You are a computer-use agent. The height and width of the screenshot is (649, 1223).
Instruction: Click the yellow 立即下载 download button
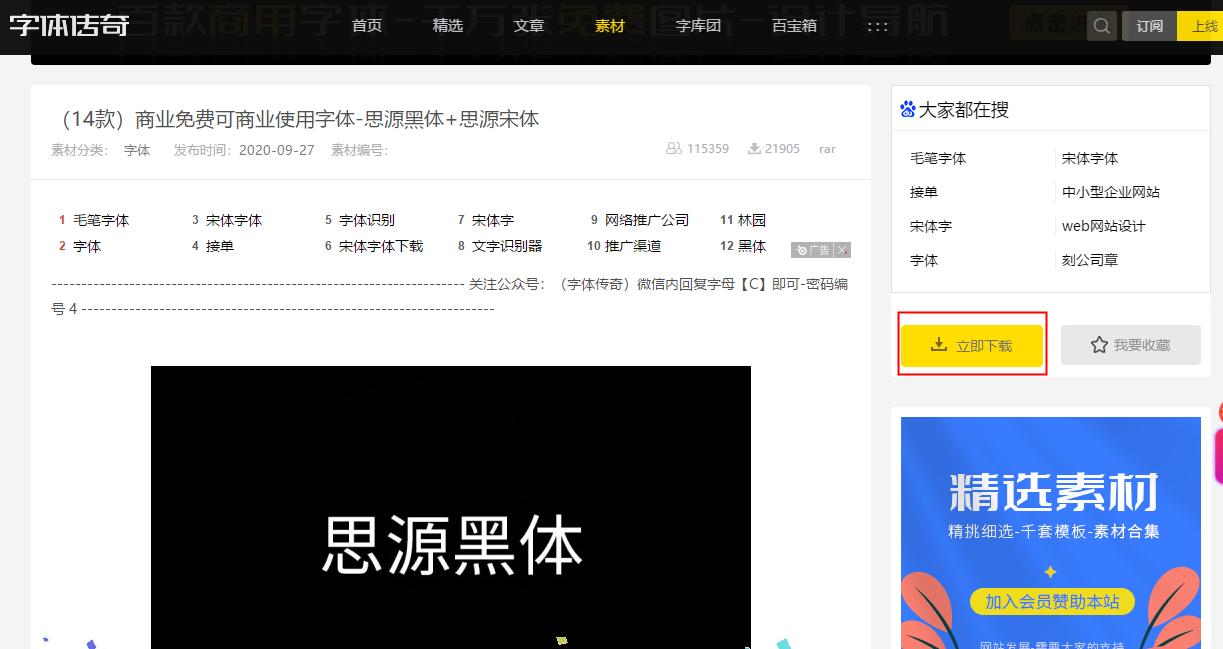pyautogui.click(x=971, y=344)
